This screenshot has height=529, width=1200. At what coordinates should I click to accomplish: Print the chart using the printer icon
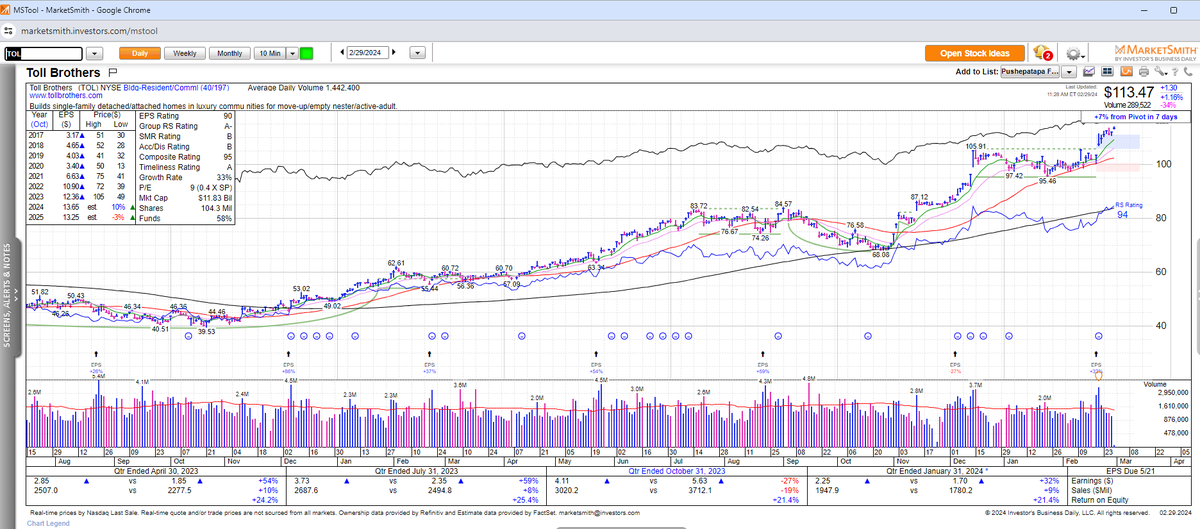click(1145, 72)
